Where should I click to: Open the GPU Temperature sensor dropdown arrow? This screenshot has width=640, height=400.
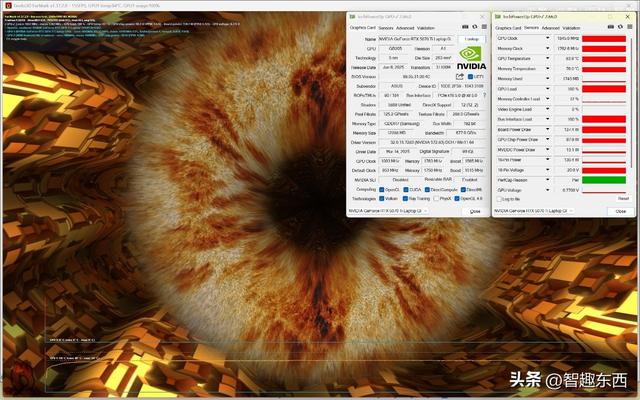(548, 58)
